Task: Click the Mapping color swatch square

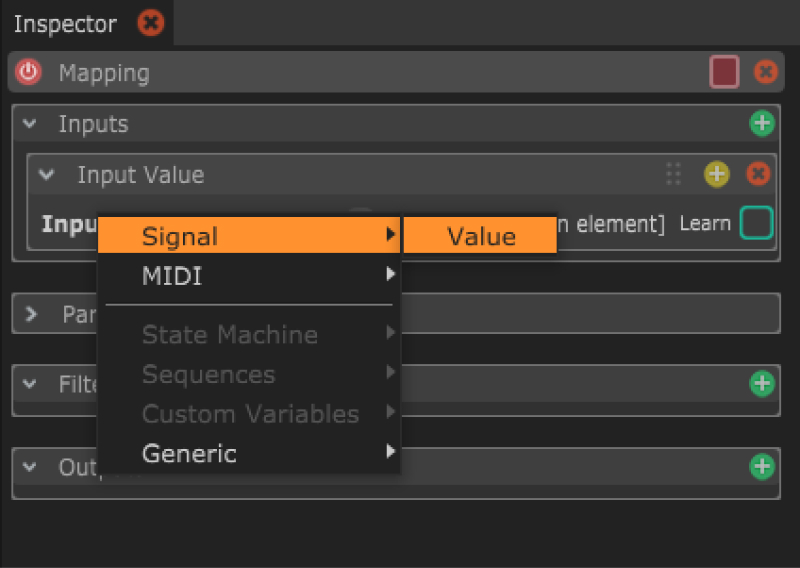Action: [x=724, y=73]
